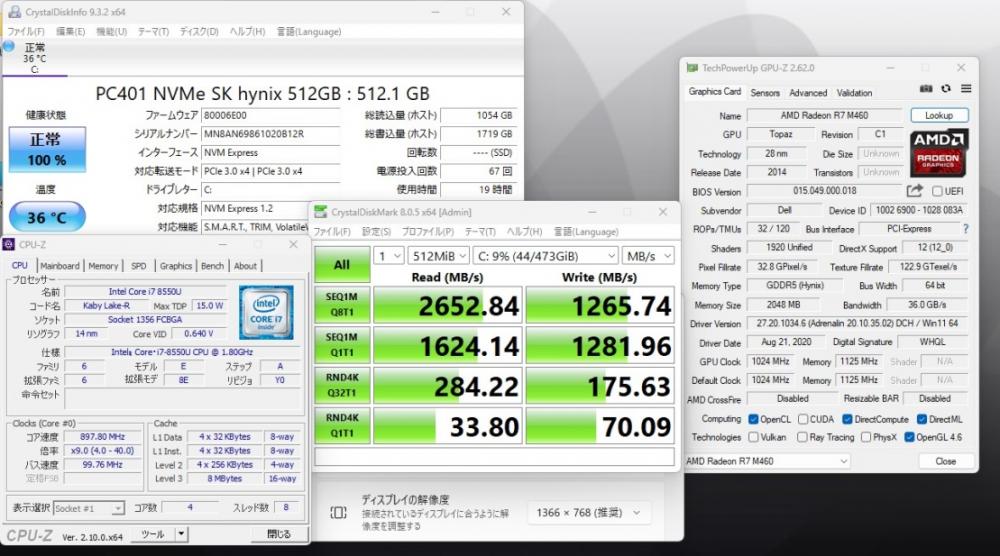Image resolution: width=1000 pixels, height=556 pixels.
Task: Click the RND4K Q32T1 test button
Action: 342,385
